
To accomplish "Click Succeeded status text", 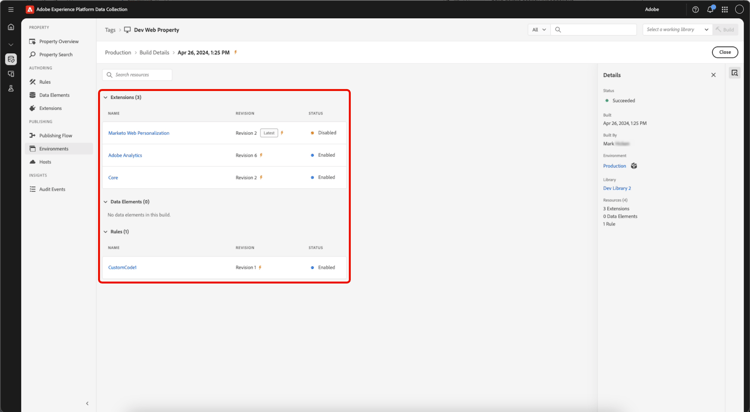I will click(624, 101).
